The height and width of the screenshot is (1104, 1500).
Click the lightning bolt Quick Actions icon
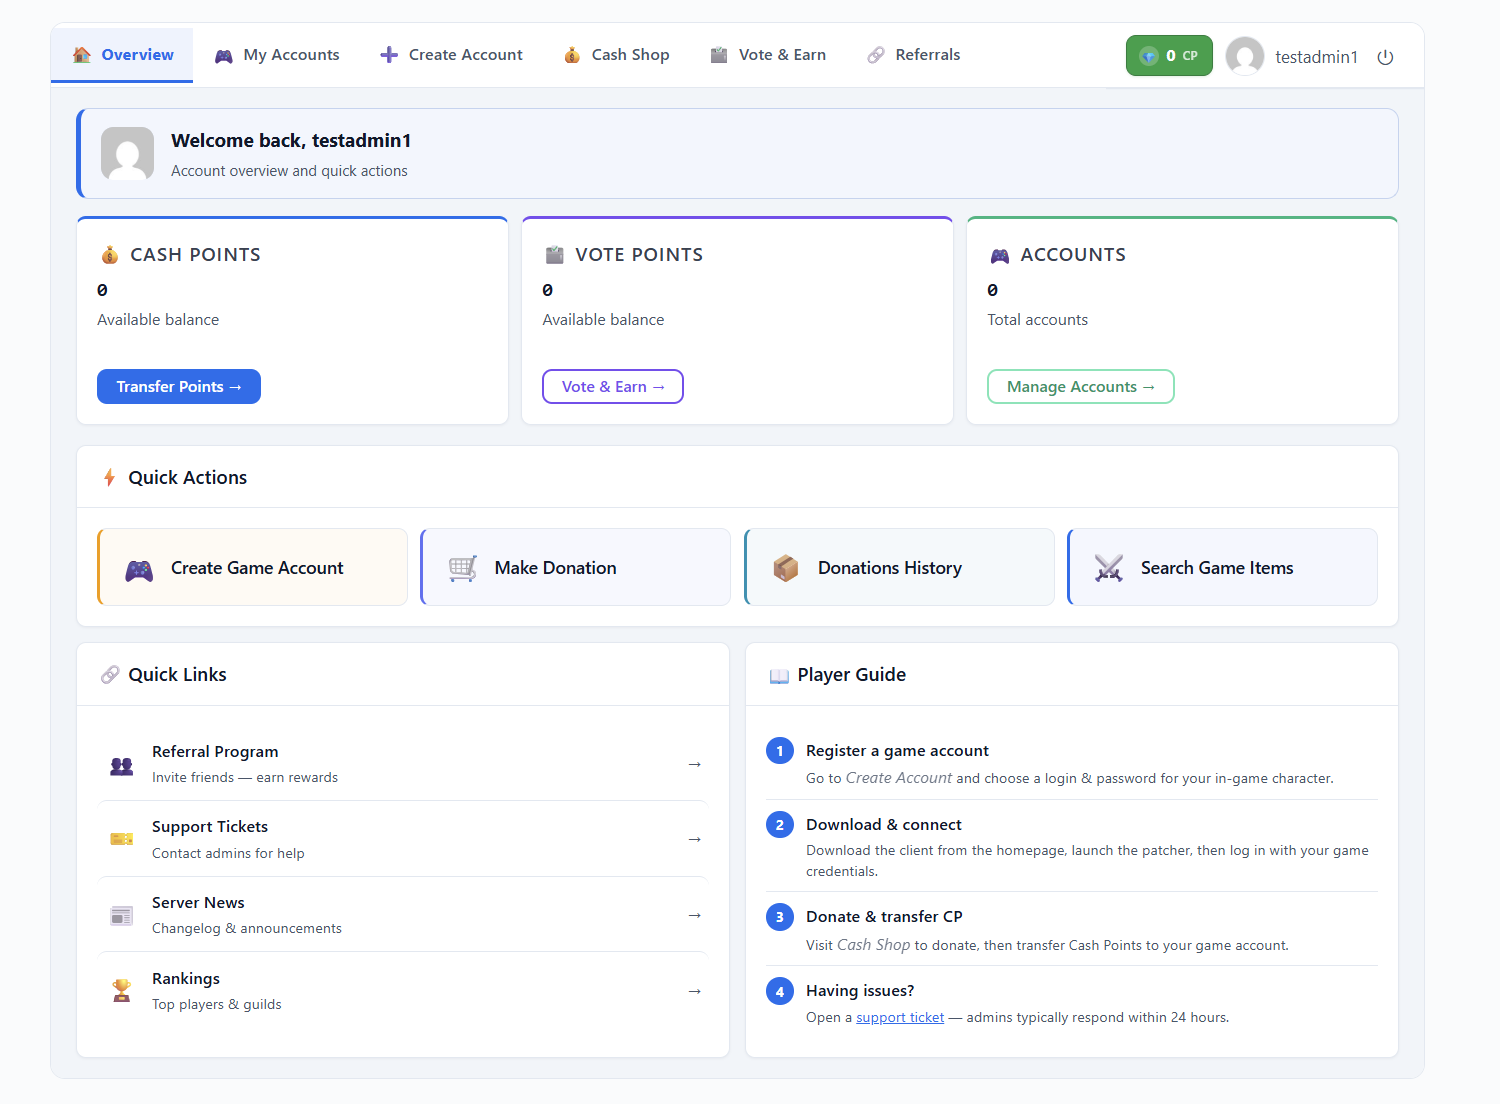tap(110, 478)
